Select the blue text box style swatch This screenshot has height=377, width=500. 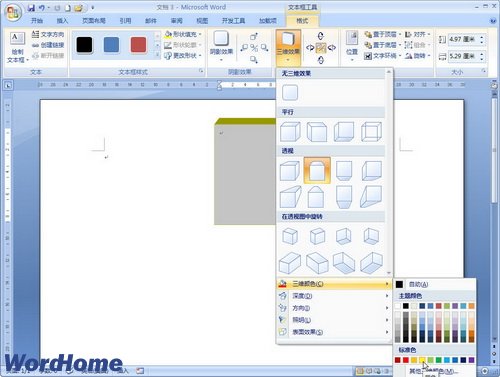click(x=111, y=45)
